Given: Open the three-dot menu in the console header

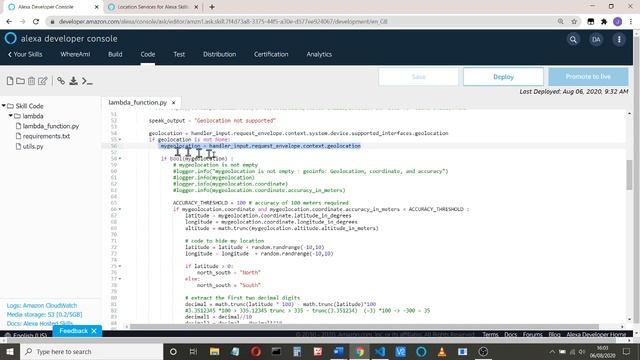Looking at the screenshot, I should pos(619,40).
